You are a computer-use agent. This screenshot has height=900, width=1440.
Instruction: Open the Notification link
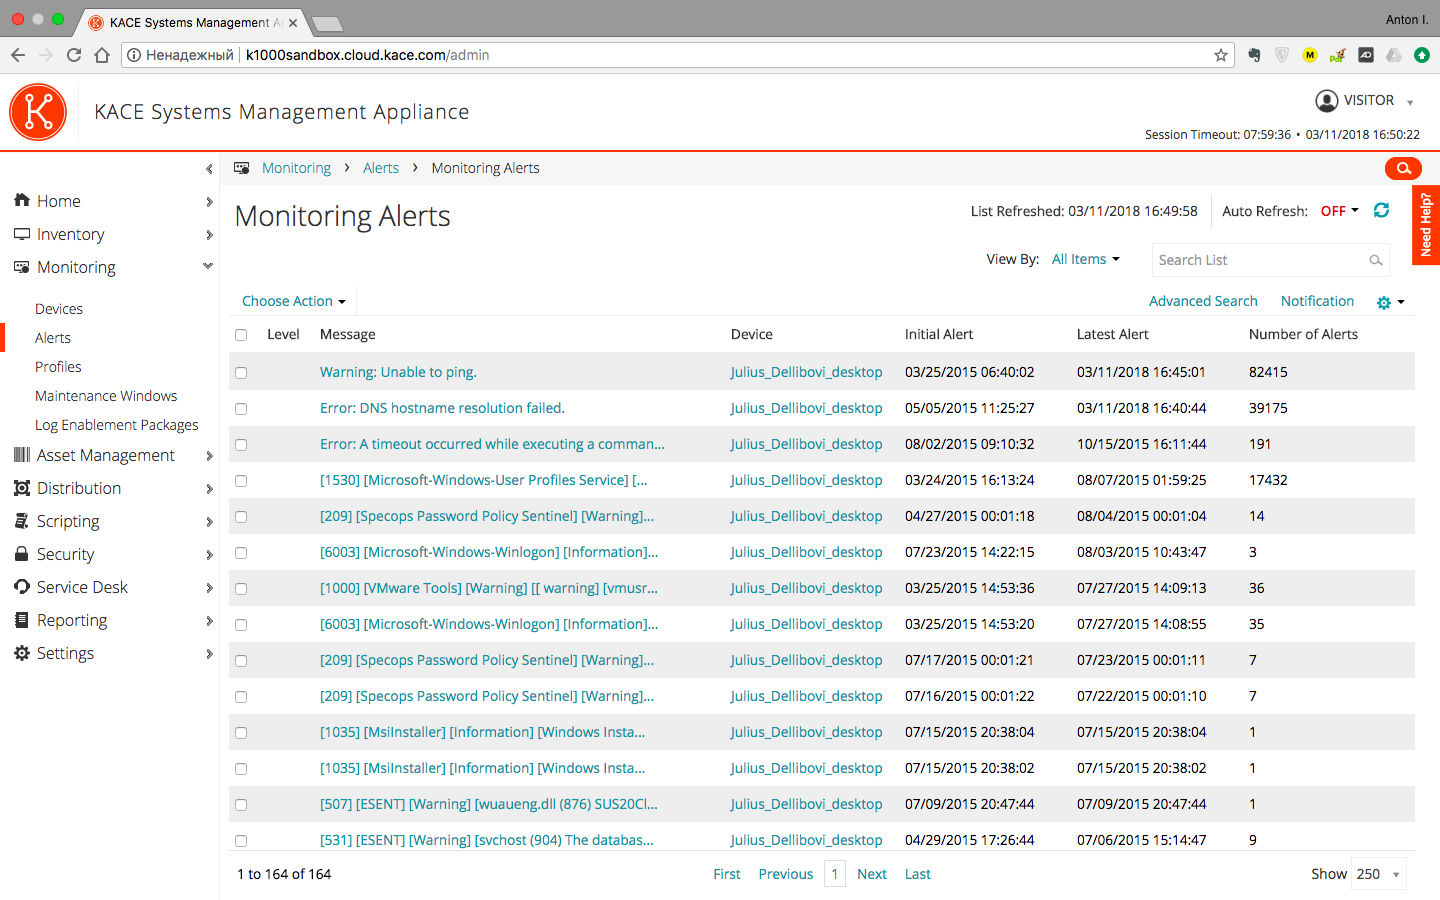pyautogui.click(x=1317, y=301)
